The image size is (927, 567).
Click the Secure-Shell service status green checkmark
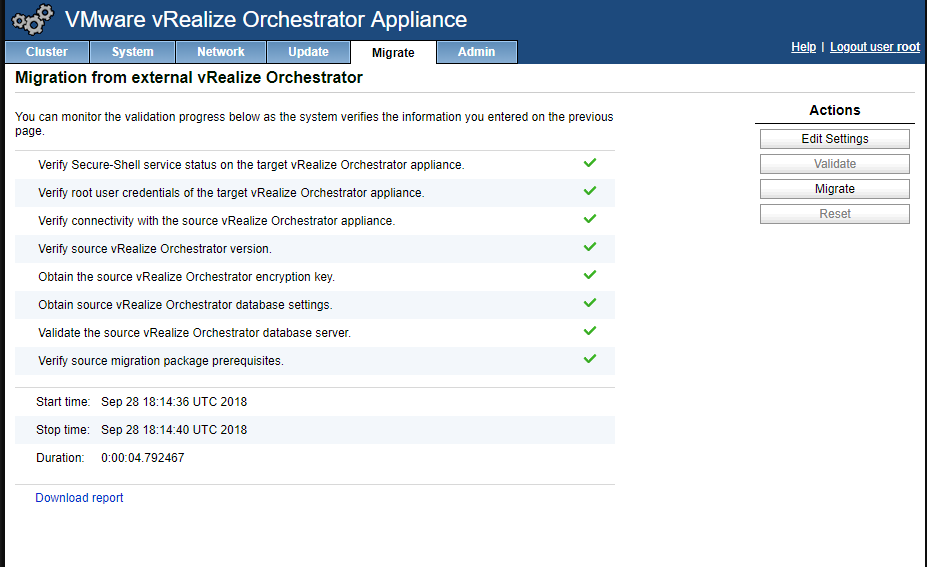coord(589,163)
